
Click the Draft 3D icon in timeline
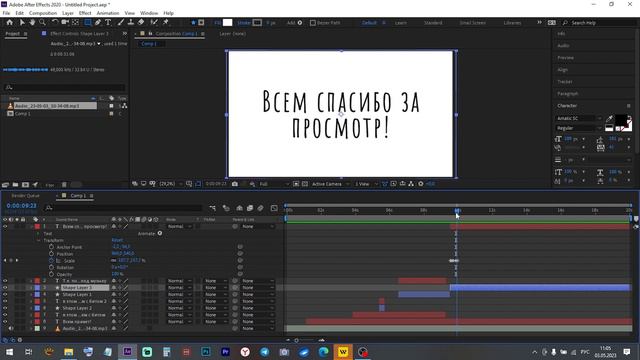click(x=226, y=208)
